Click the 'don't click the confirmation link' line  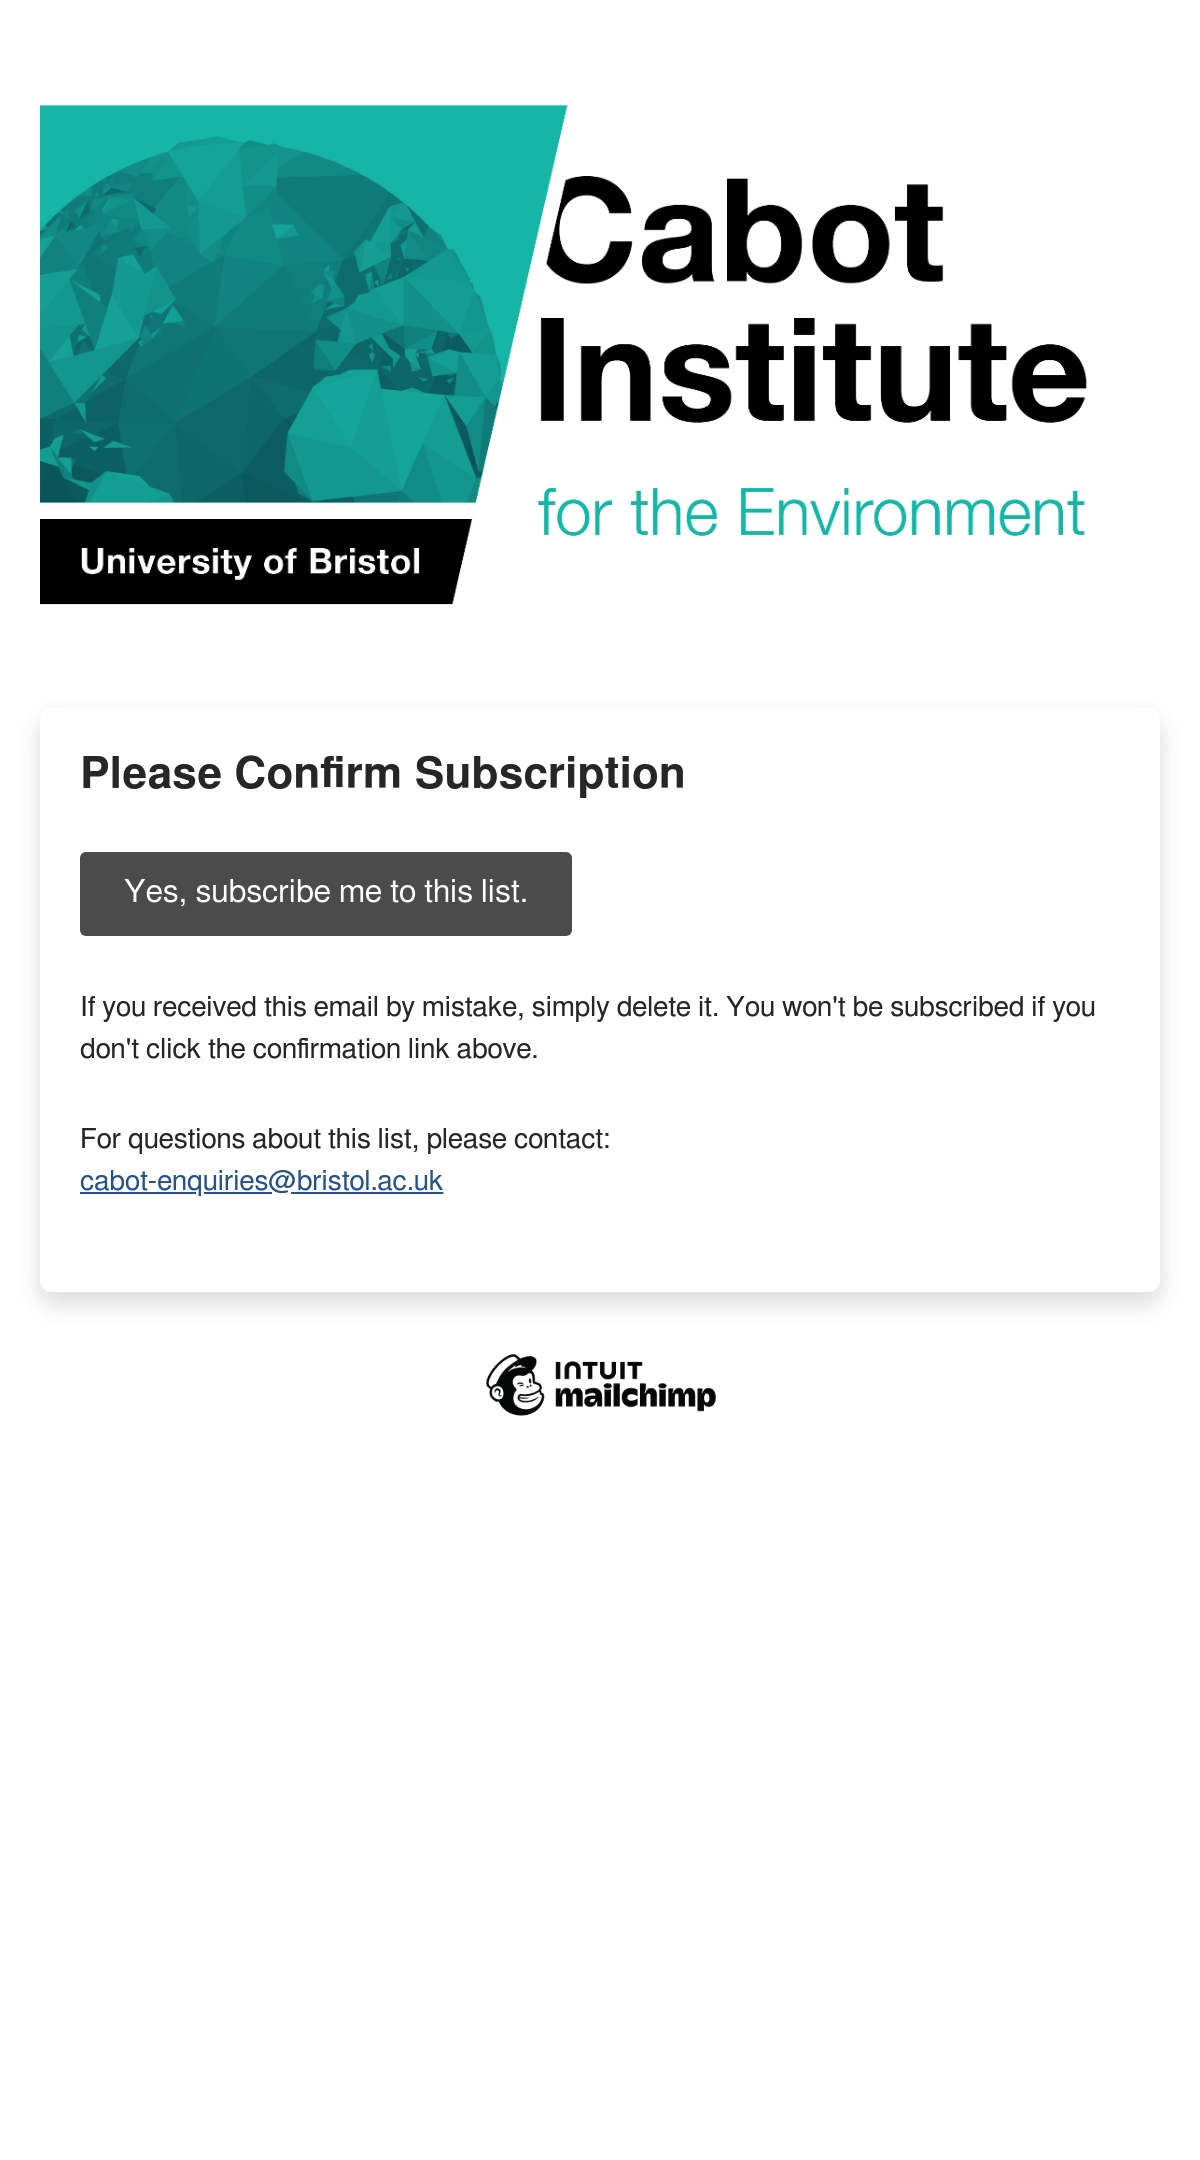(309, 1049)
